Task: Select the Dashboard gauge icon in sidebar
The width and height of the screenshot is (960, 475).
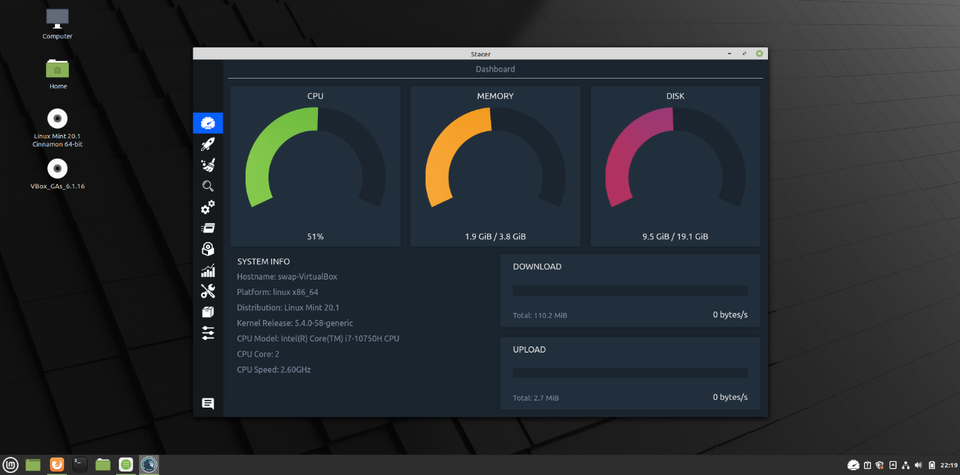Action: pos(208,123)
